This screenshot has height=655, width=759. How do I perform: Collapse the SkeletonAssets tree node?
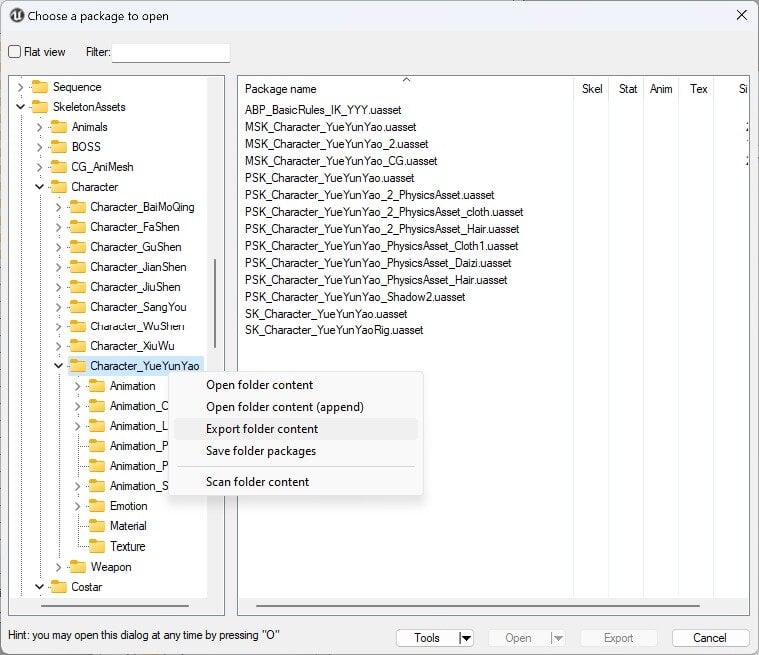20,107
